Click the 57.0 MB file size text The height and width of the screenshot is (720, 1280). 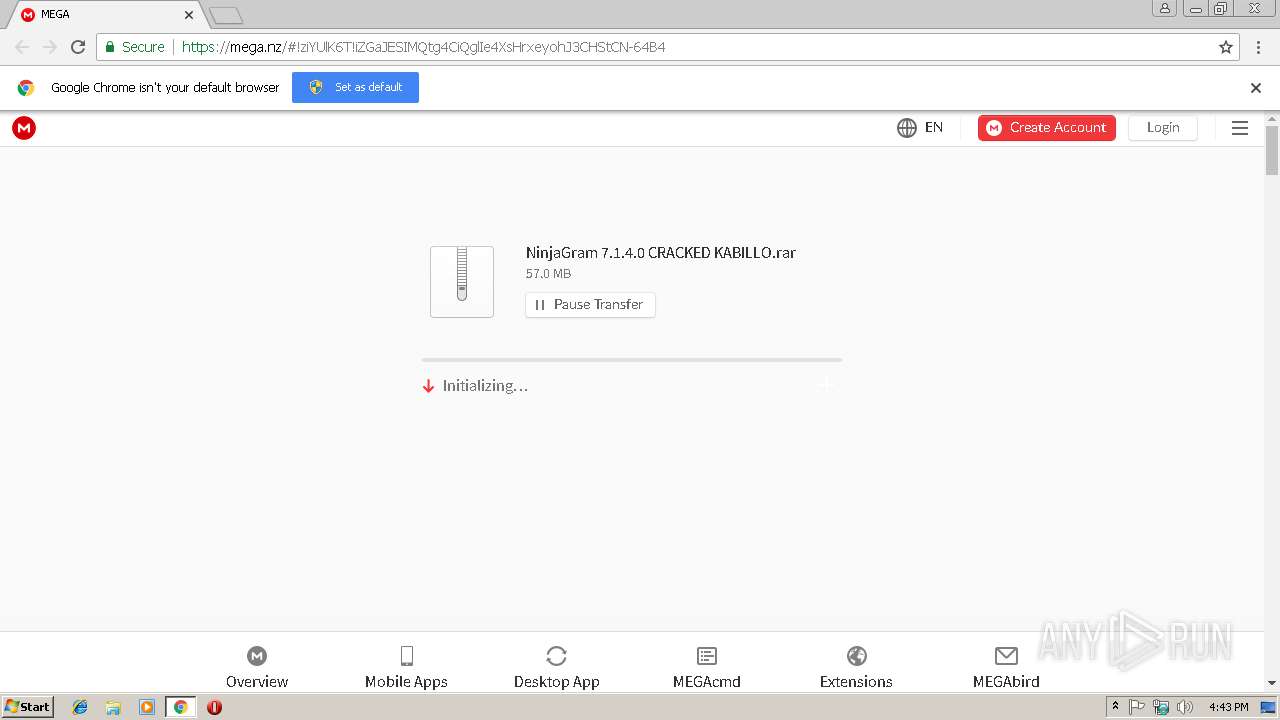548,274
